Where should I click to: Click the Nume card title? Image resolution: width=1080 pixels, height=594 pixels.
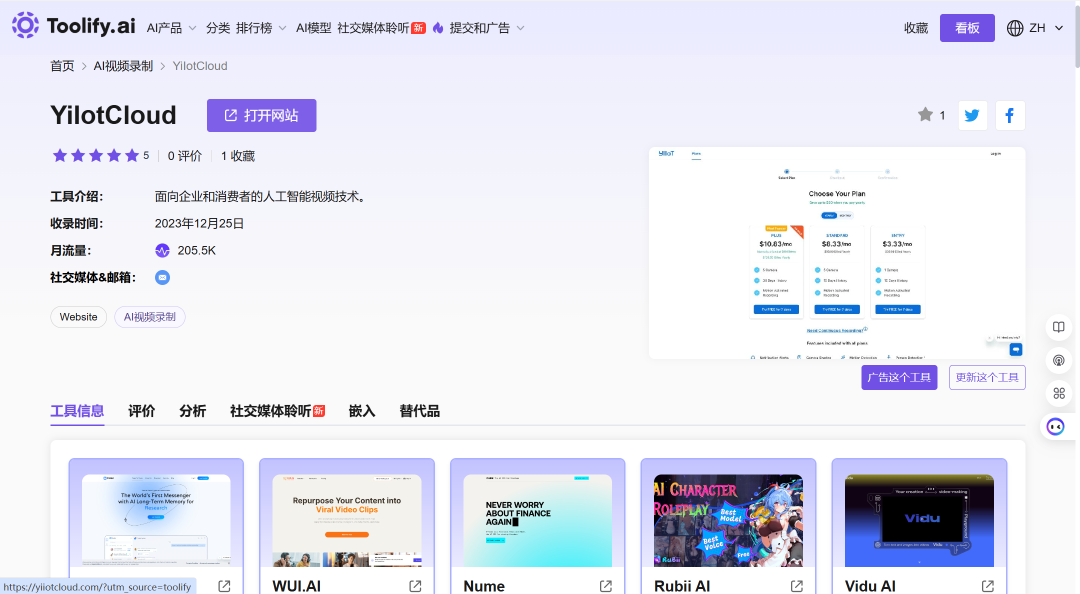pyautogui.click(x=484, y=586)
